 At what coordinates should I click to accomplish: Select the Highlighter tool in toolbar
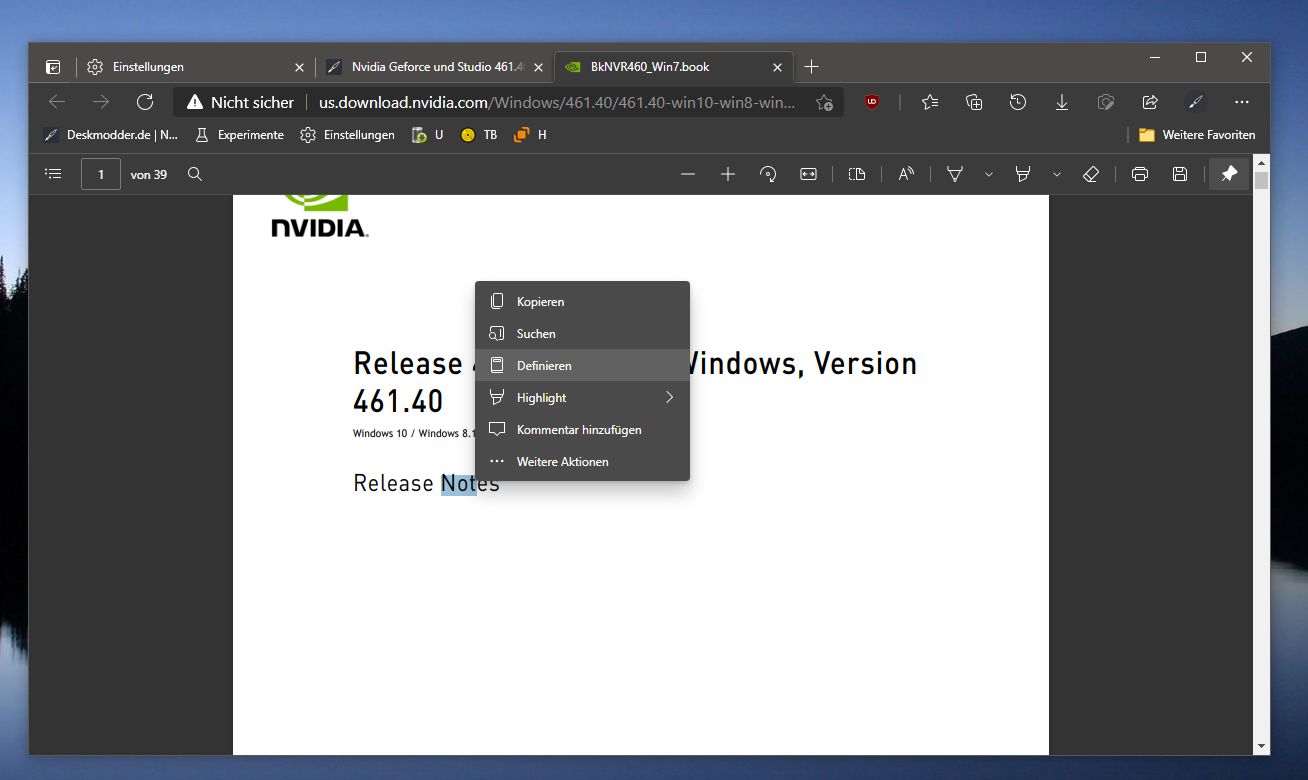pyautogui.click(x=1023, y=174)
